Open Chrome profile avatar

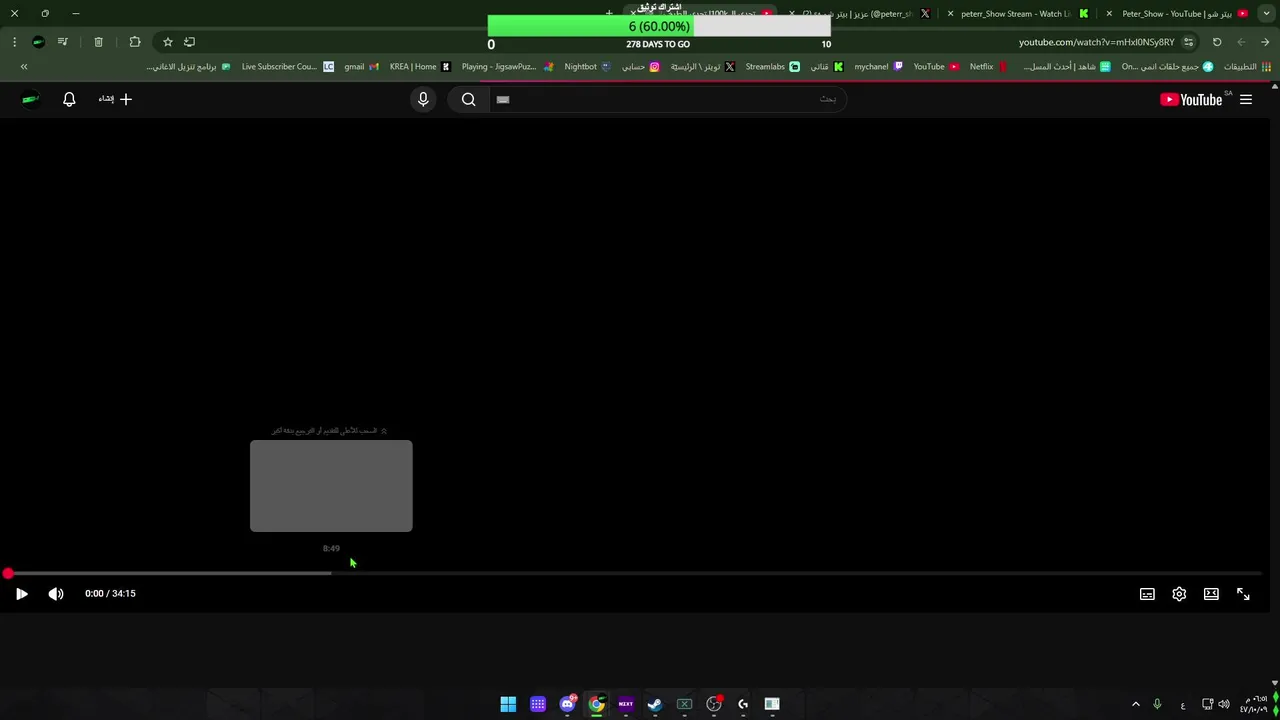click(x=38, y=42)
